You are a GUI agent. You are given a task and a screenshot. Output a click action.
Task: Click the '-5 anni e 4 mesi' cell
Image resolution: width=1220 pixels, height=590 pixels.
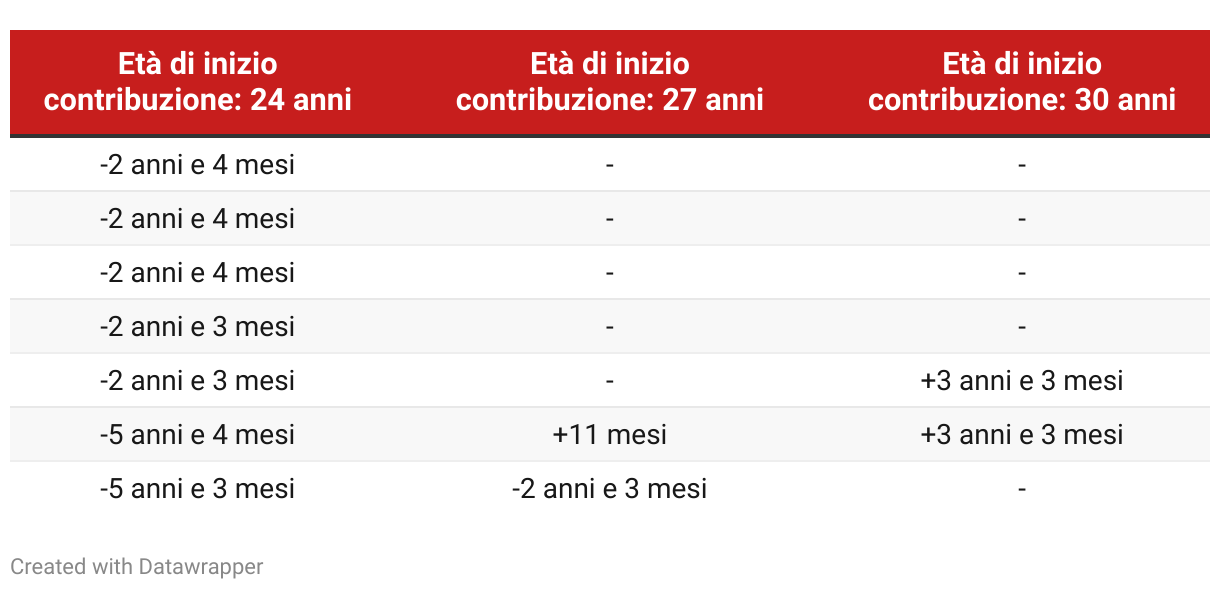198,435
